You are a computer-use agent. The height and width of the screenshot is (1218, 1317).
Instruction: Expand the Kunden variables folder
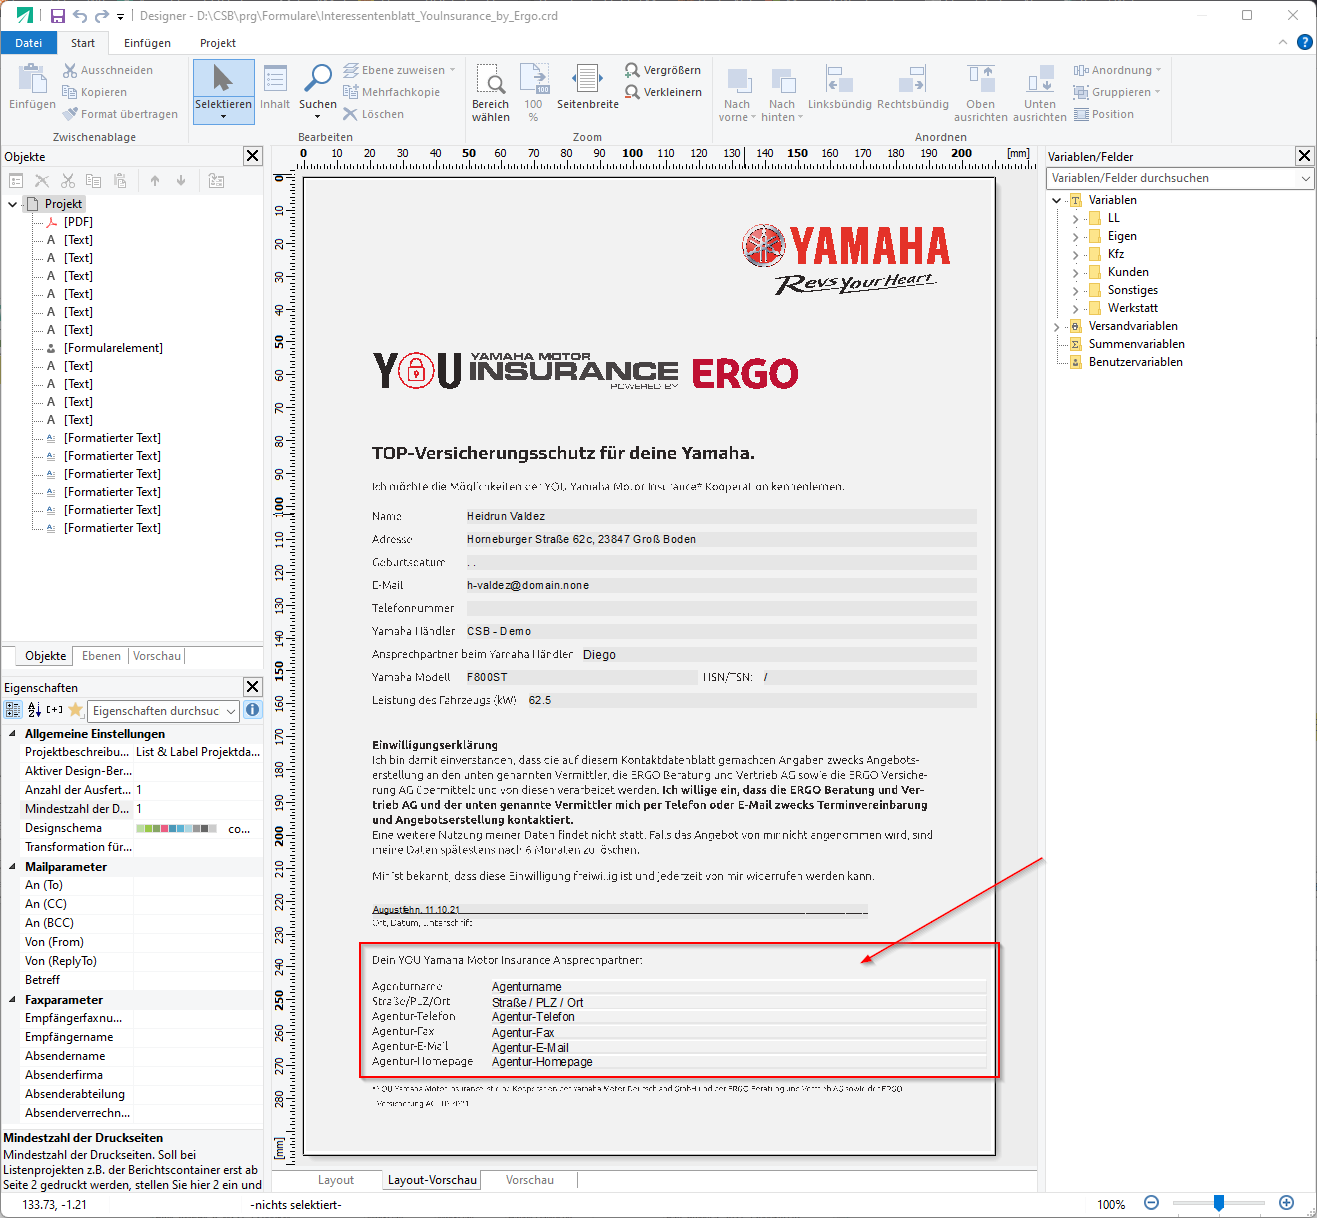pos(1075,272)
